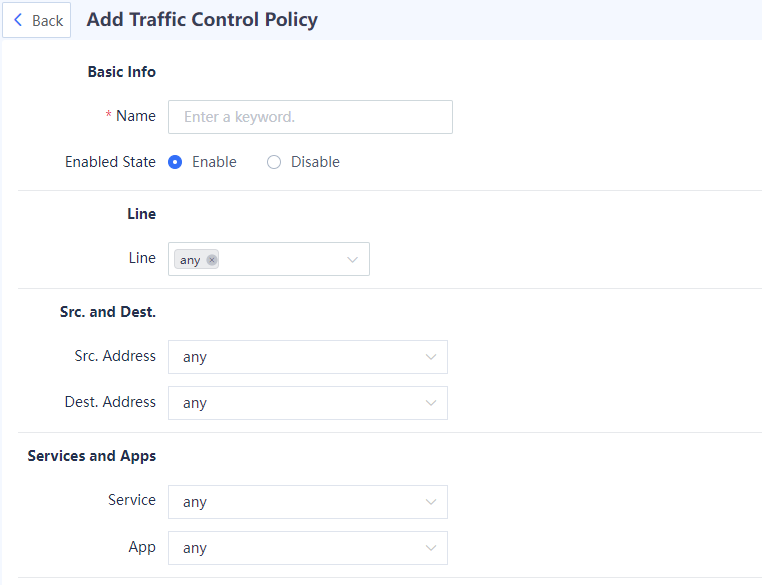This screenshot has height=585, width=762.
Task: Open the Service dropdown
Action: point(300,502)
